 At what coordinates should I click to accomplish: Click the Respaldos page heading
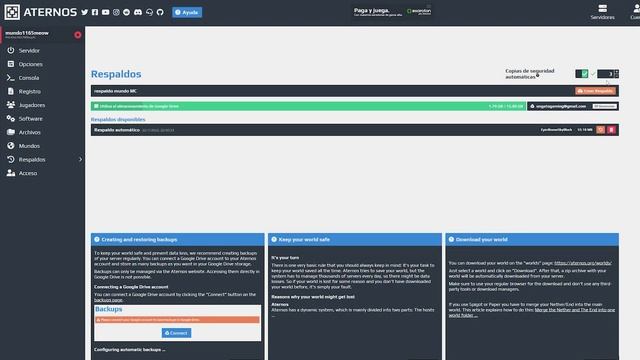click(116, 74)
